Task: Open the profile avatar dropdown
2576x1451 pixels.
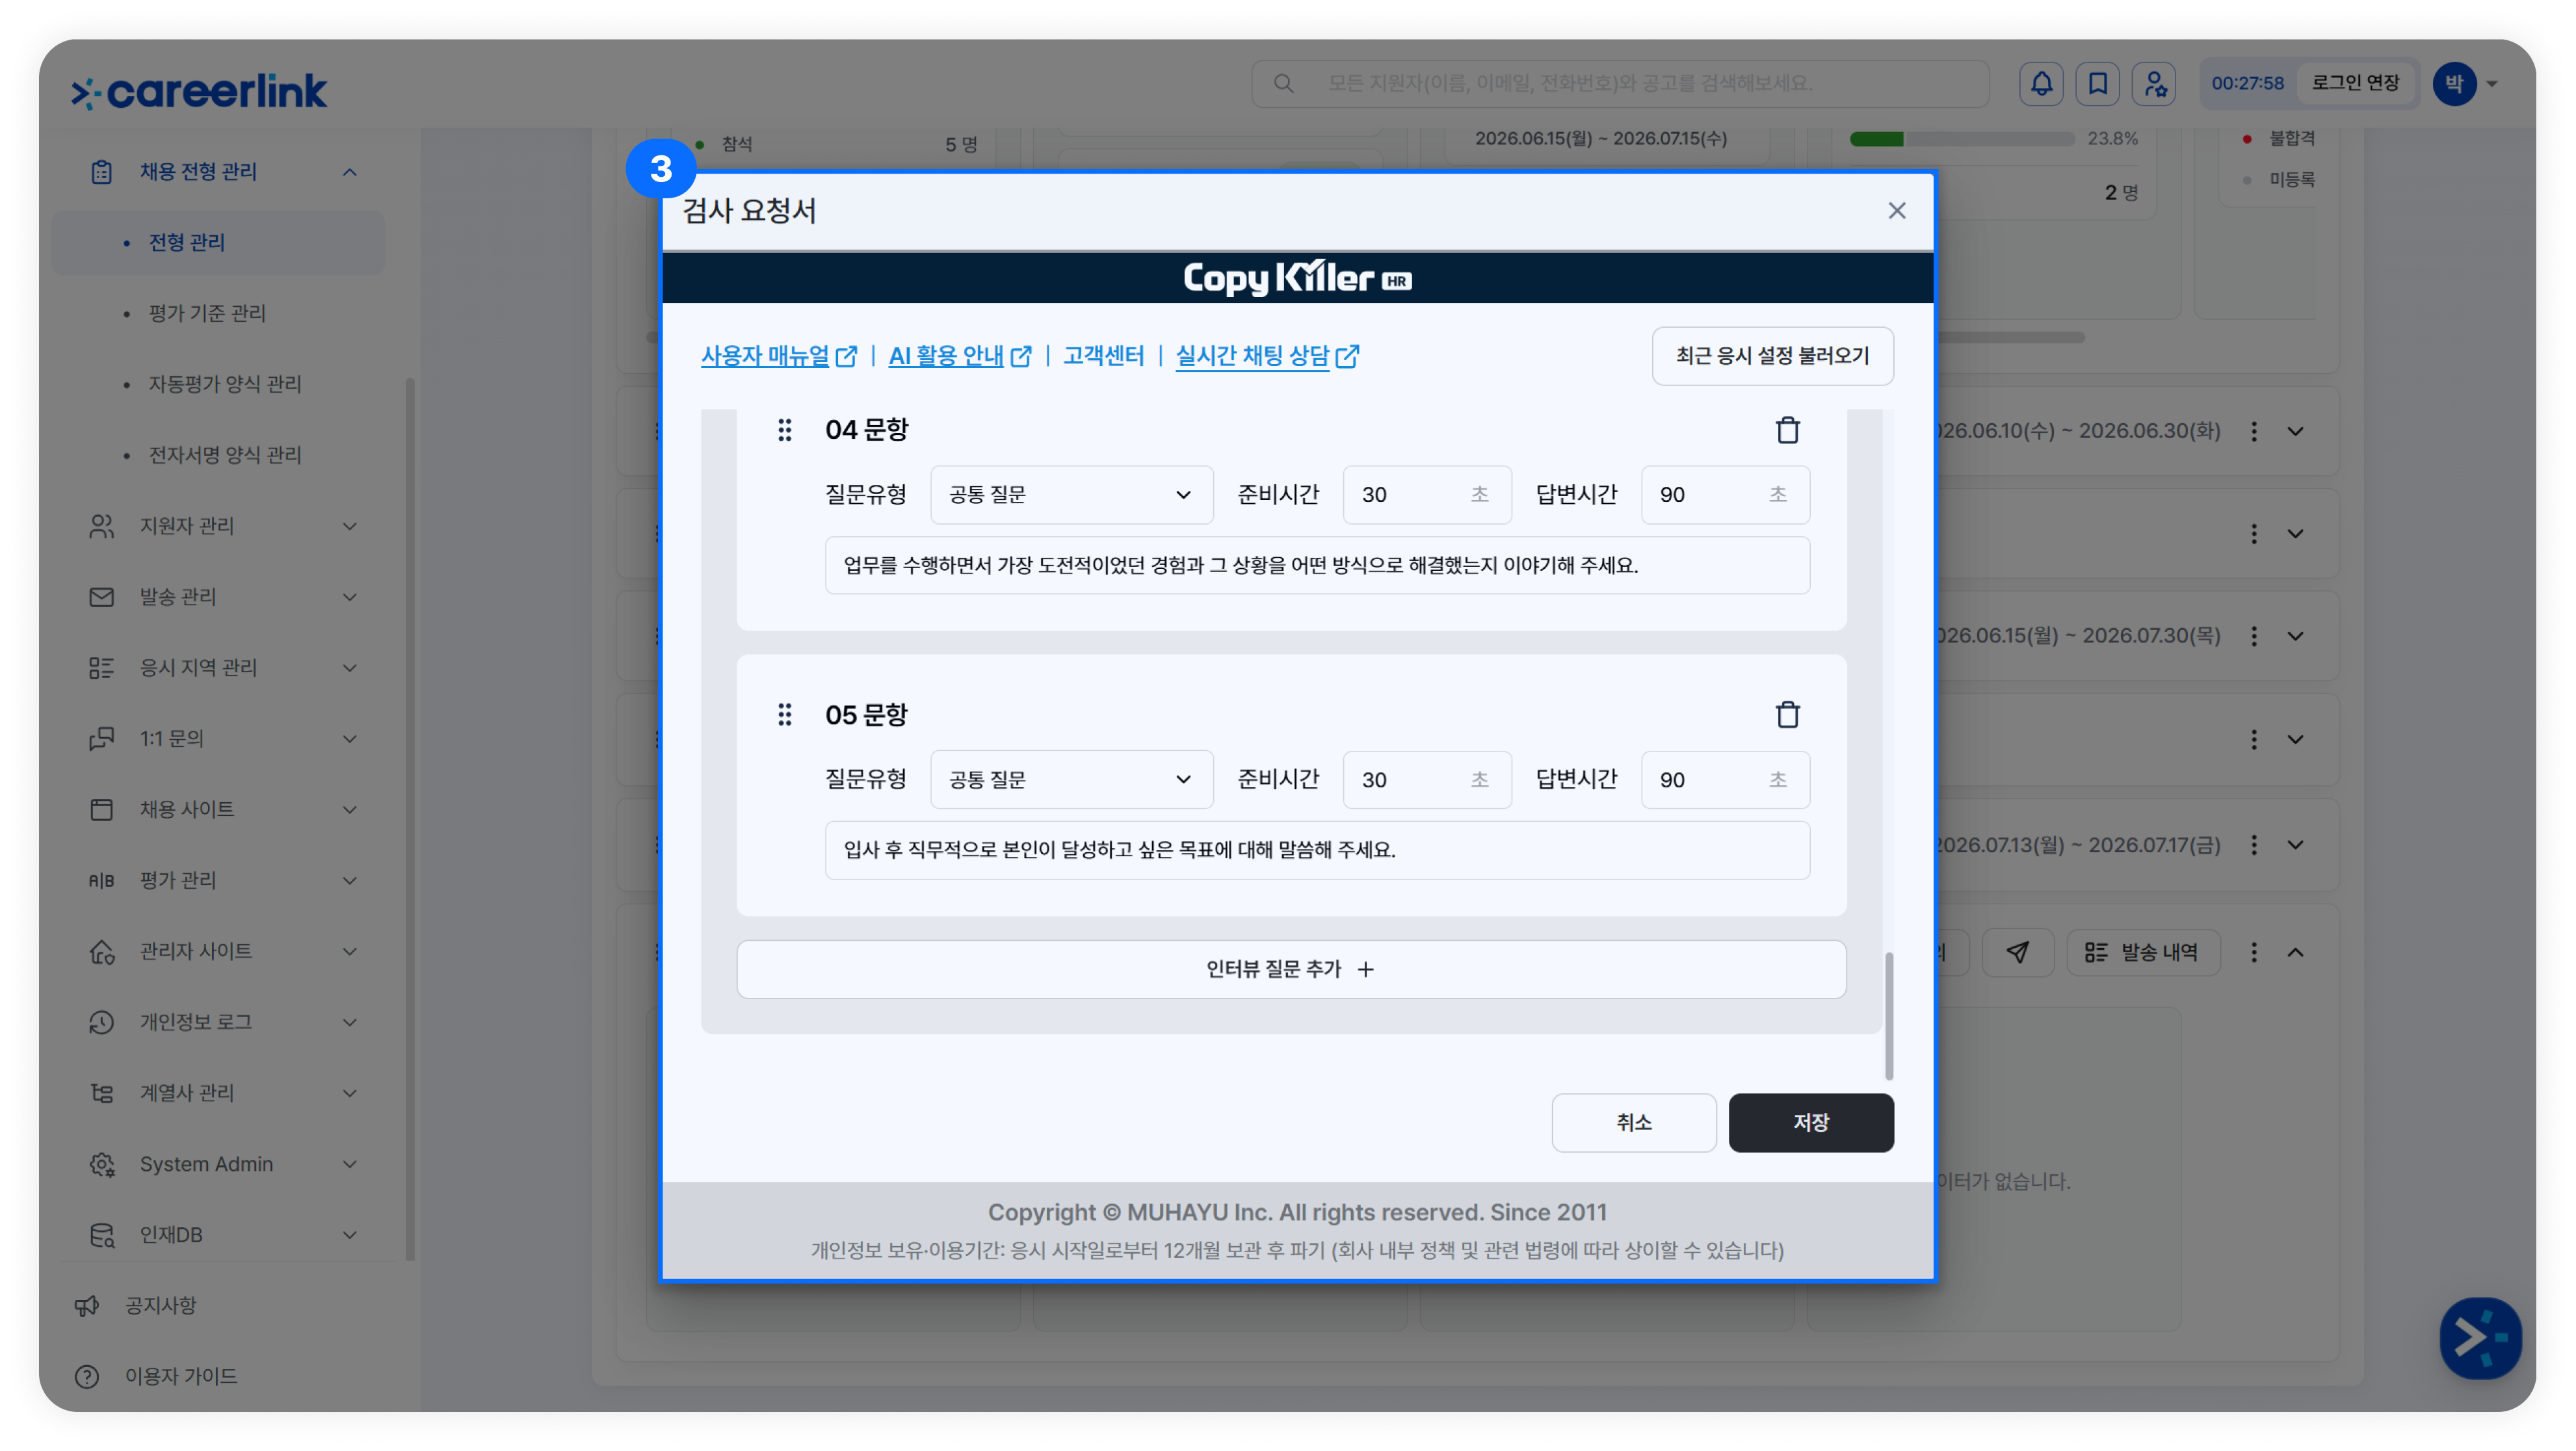Action: coord(2466,83)
